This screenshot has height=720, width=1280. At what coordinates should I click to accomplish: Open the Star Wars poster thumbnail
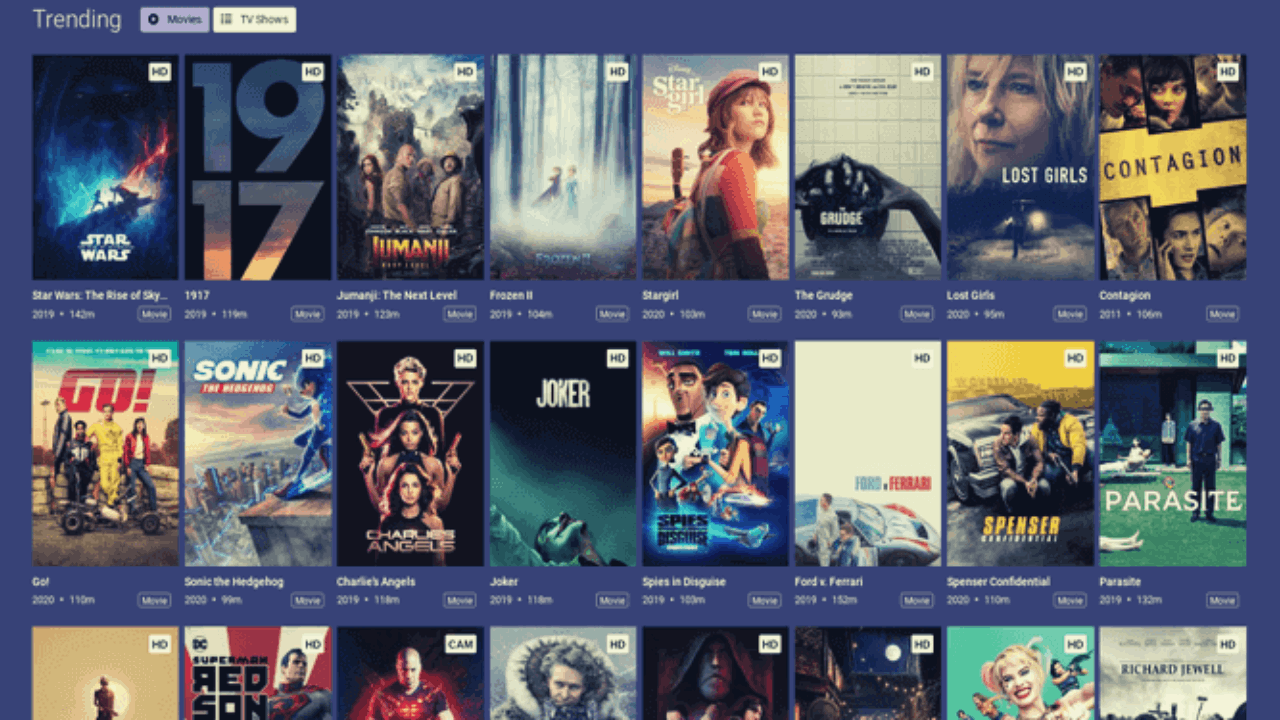[x=105, y=167]
